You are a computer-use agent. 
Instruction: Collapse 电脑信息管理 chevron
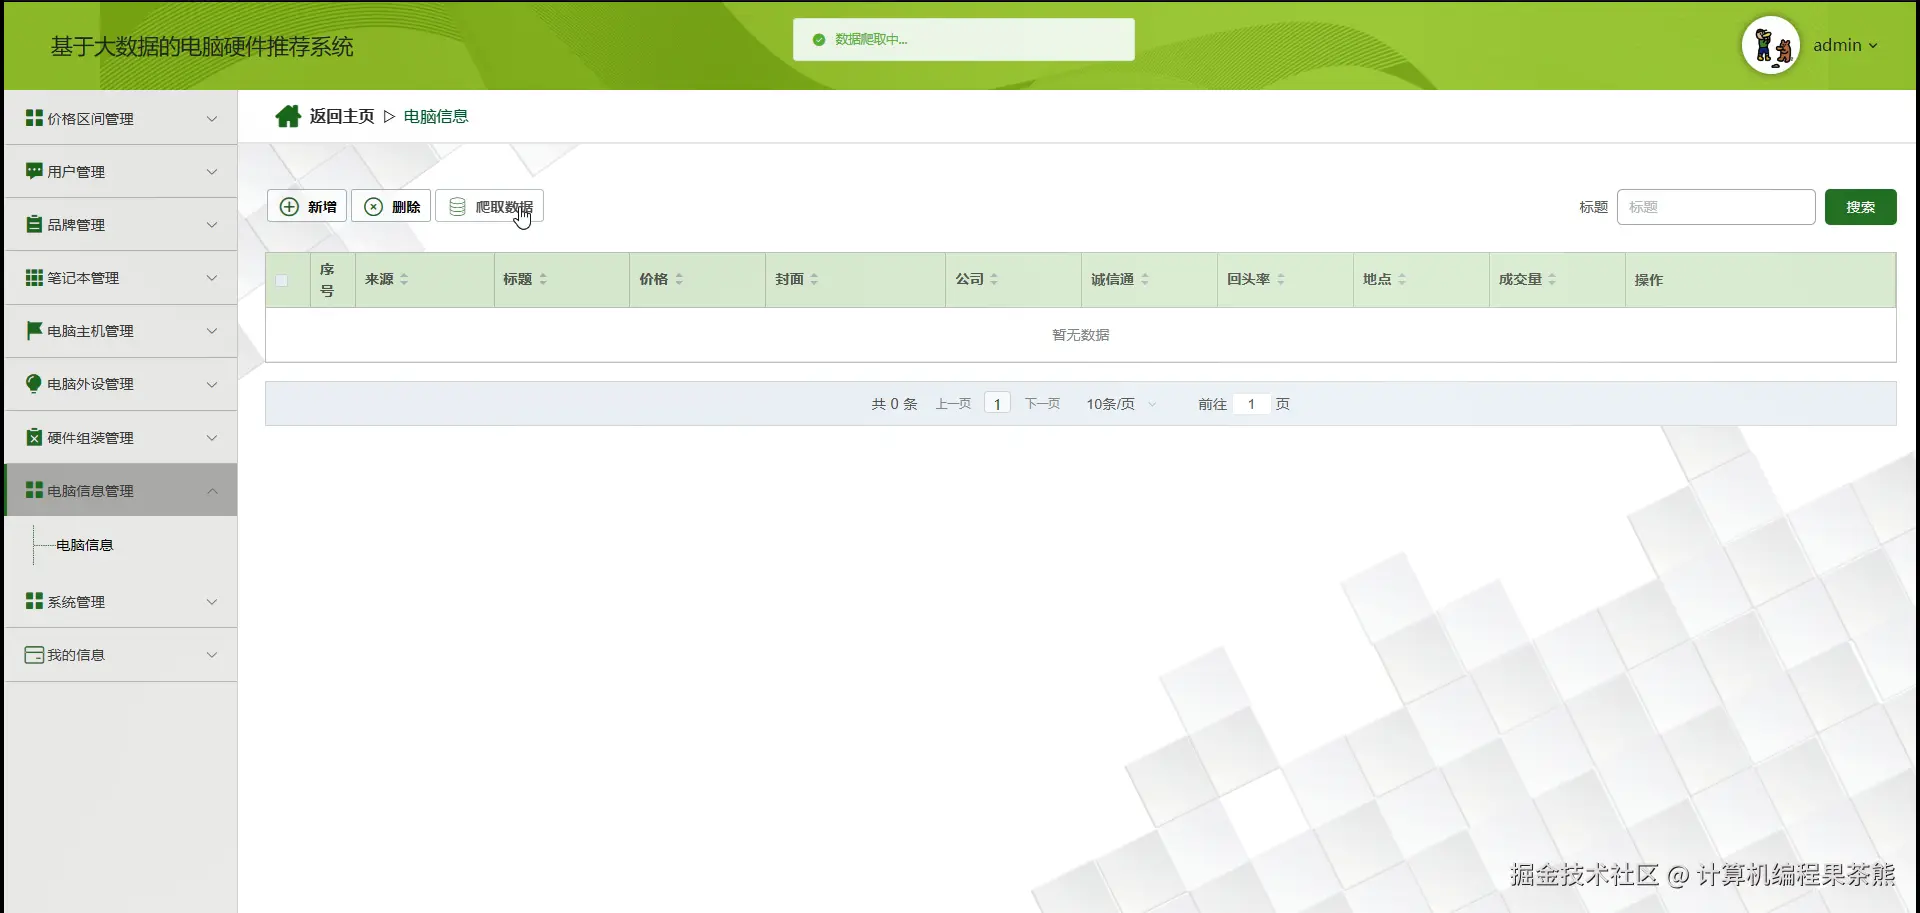click(212, 491)
